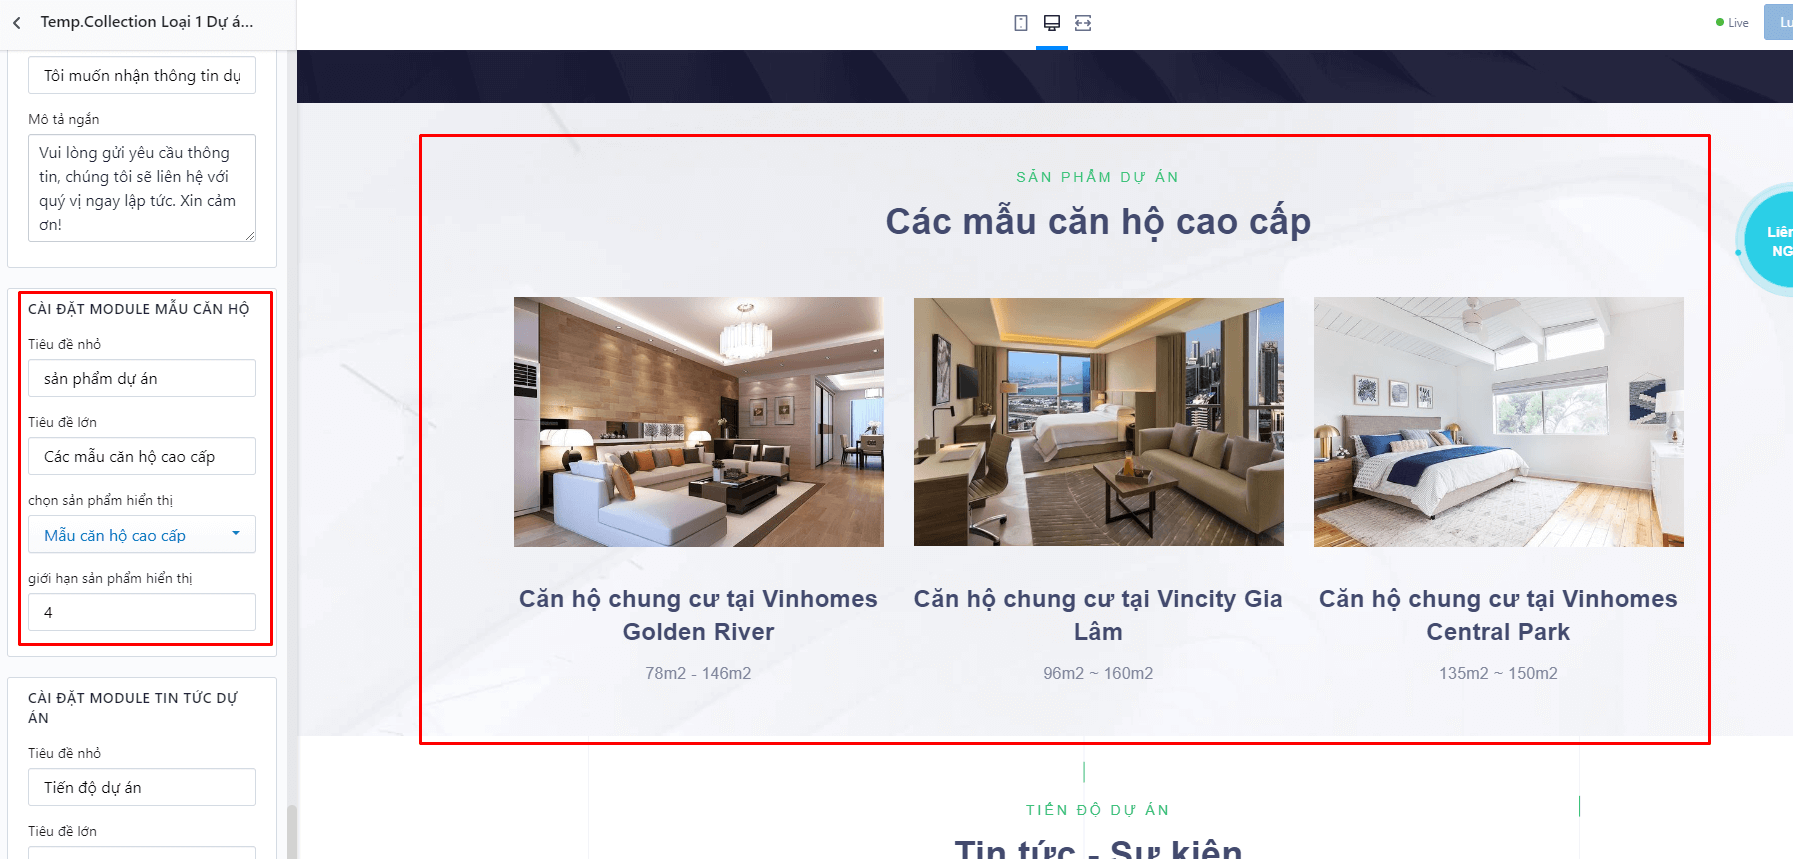Click the 'CÀI ĐẶT MODULE MẪU CĂN HỘ' section title
Screen dimensions: 1793x859
tap(139, 309)
